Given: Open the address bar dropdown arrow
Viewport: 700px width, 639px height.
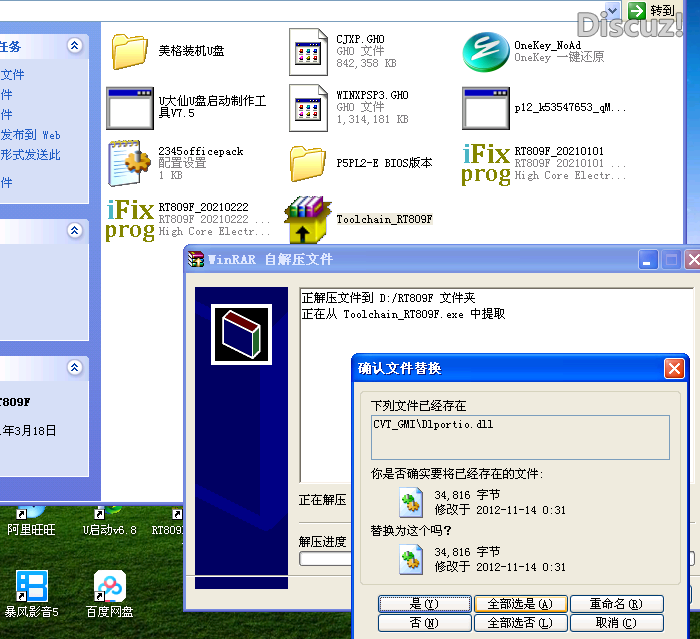Looking at the screenshot, I should 612,10.
